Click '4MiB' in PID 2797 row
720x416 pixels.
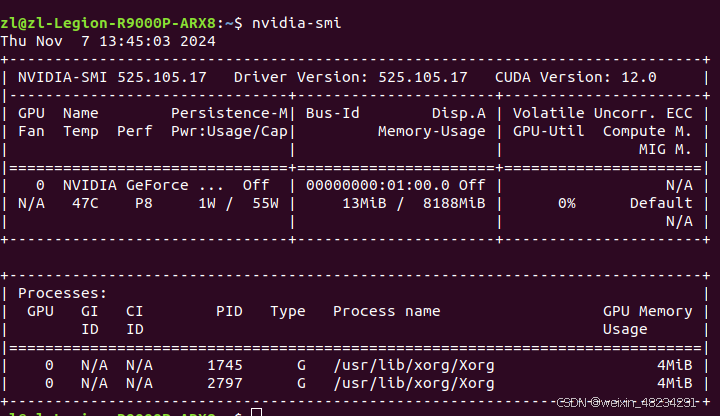pos(675,383)
